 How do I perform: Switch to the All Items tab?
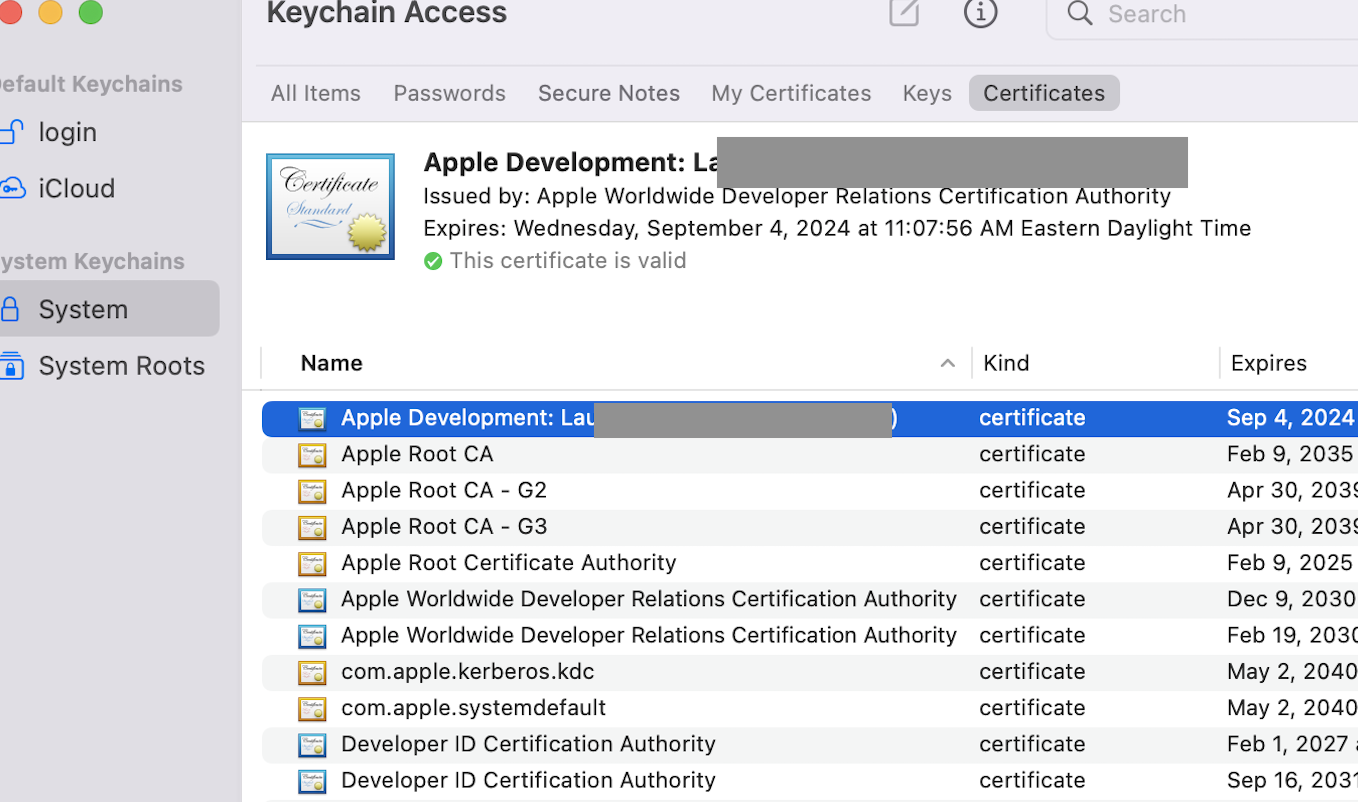315,93
